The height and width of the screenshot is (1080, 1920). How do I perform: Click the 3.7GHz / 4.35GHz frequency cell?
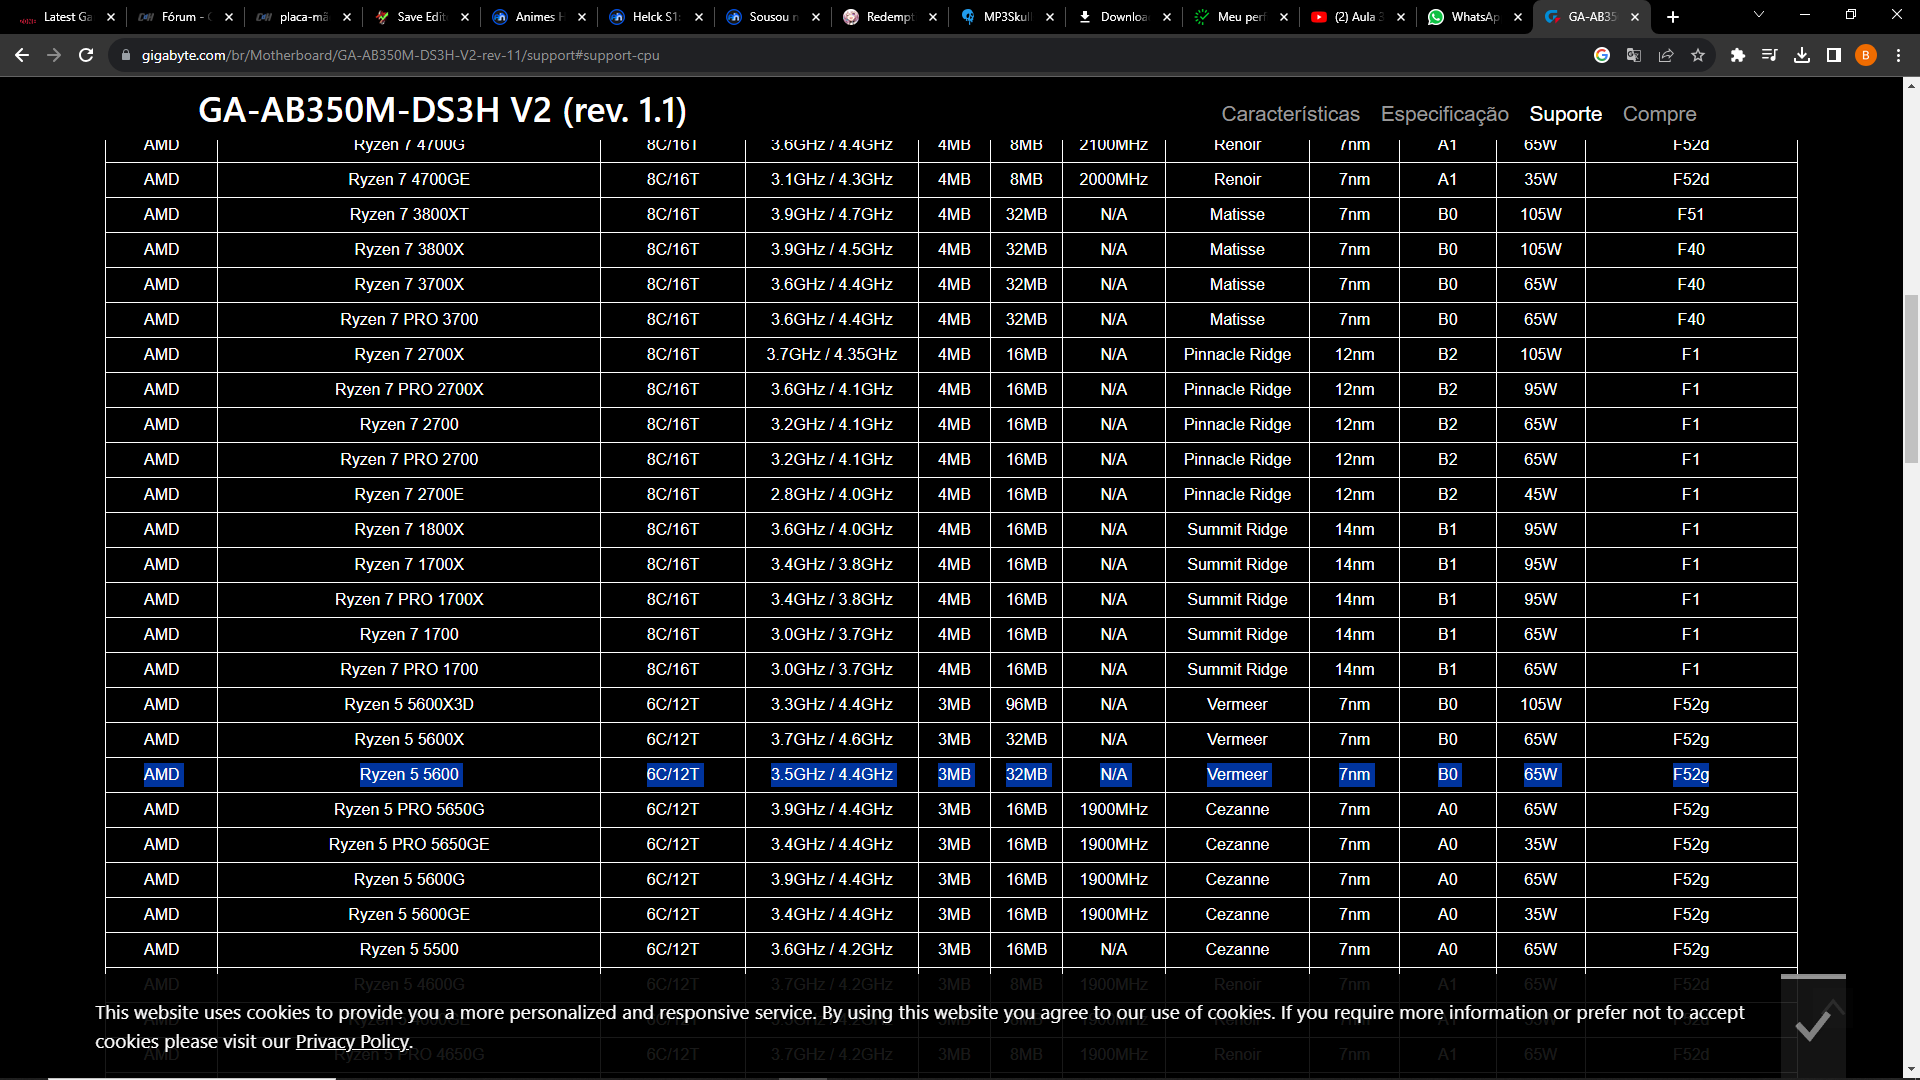coord(832,354)
